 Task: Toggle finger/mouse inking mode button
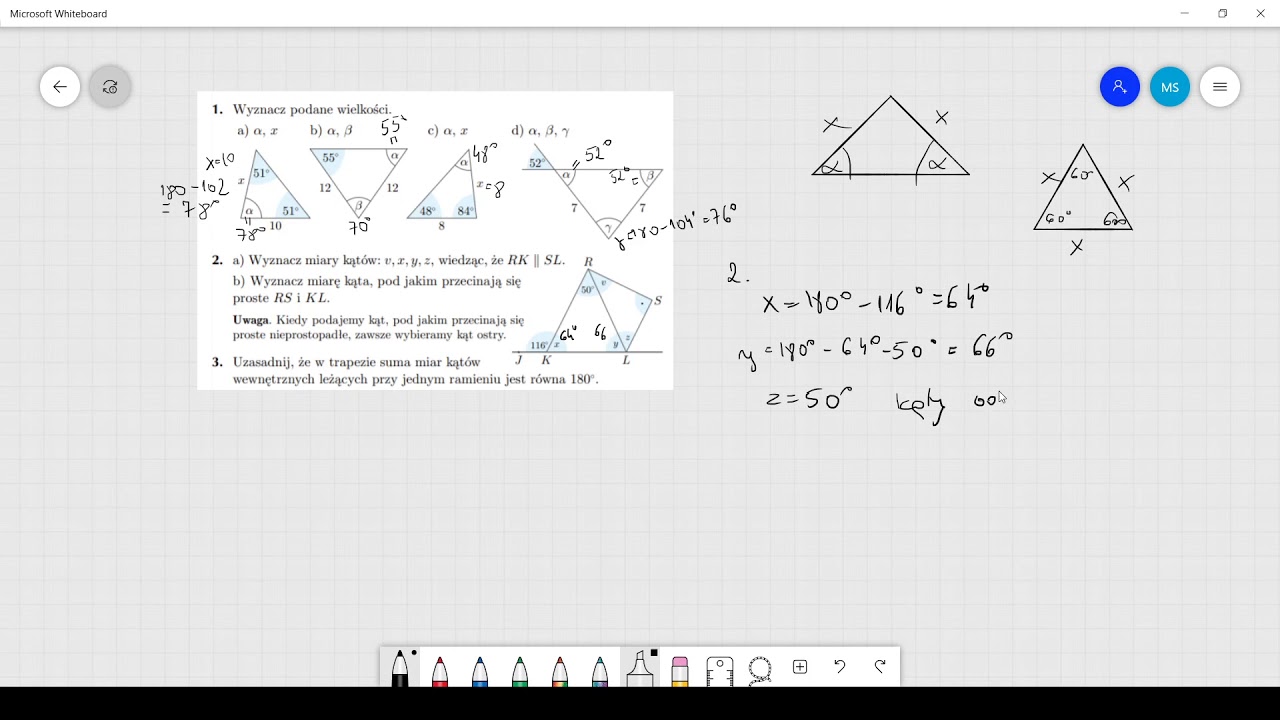click(x=110, y=87)
